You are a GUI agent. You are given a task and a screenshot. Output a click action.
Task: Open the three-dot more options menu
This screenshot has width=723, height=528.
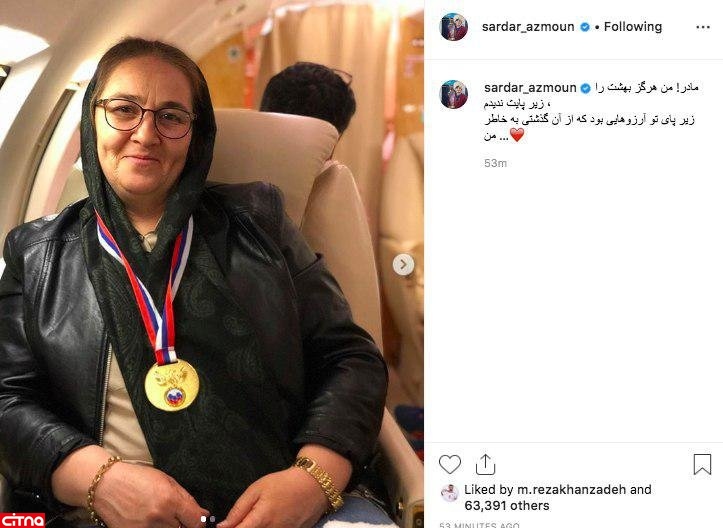click(x=703, y=27)
